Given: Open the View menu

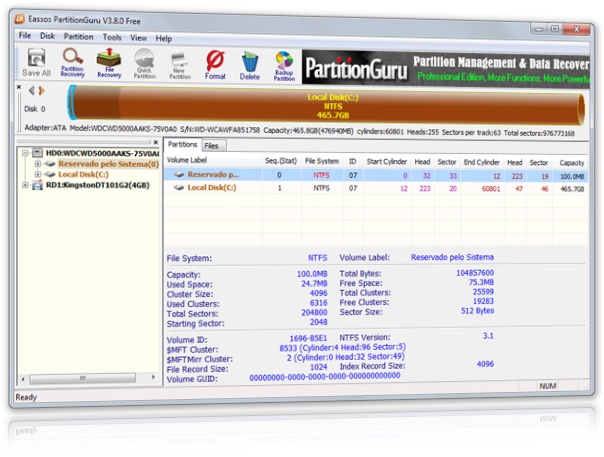Looking at the screenshot, I should click(x=138, y=38).
